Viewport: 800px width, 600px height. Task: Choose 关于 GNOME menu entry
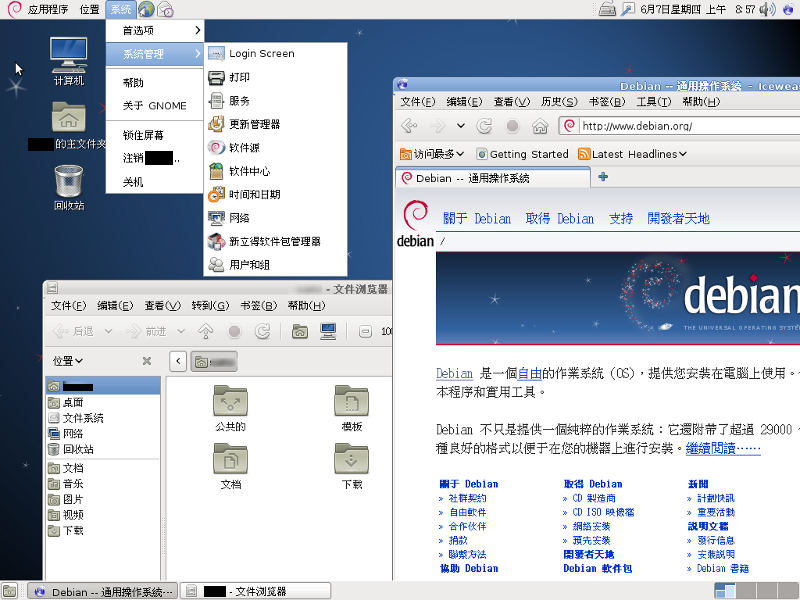click(x=155, y=106)
